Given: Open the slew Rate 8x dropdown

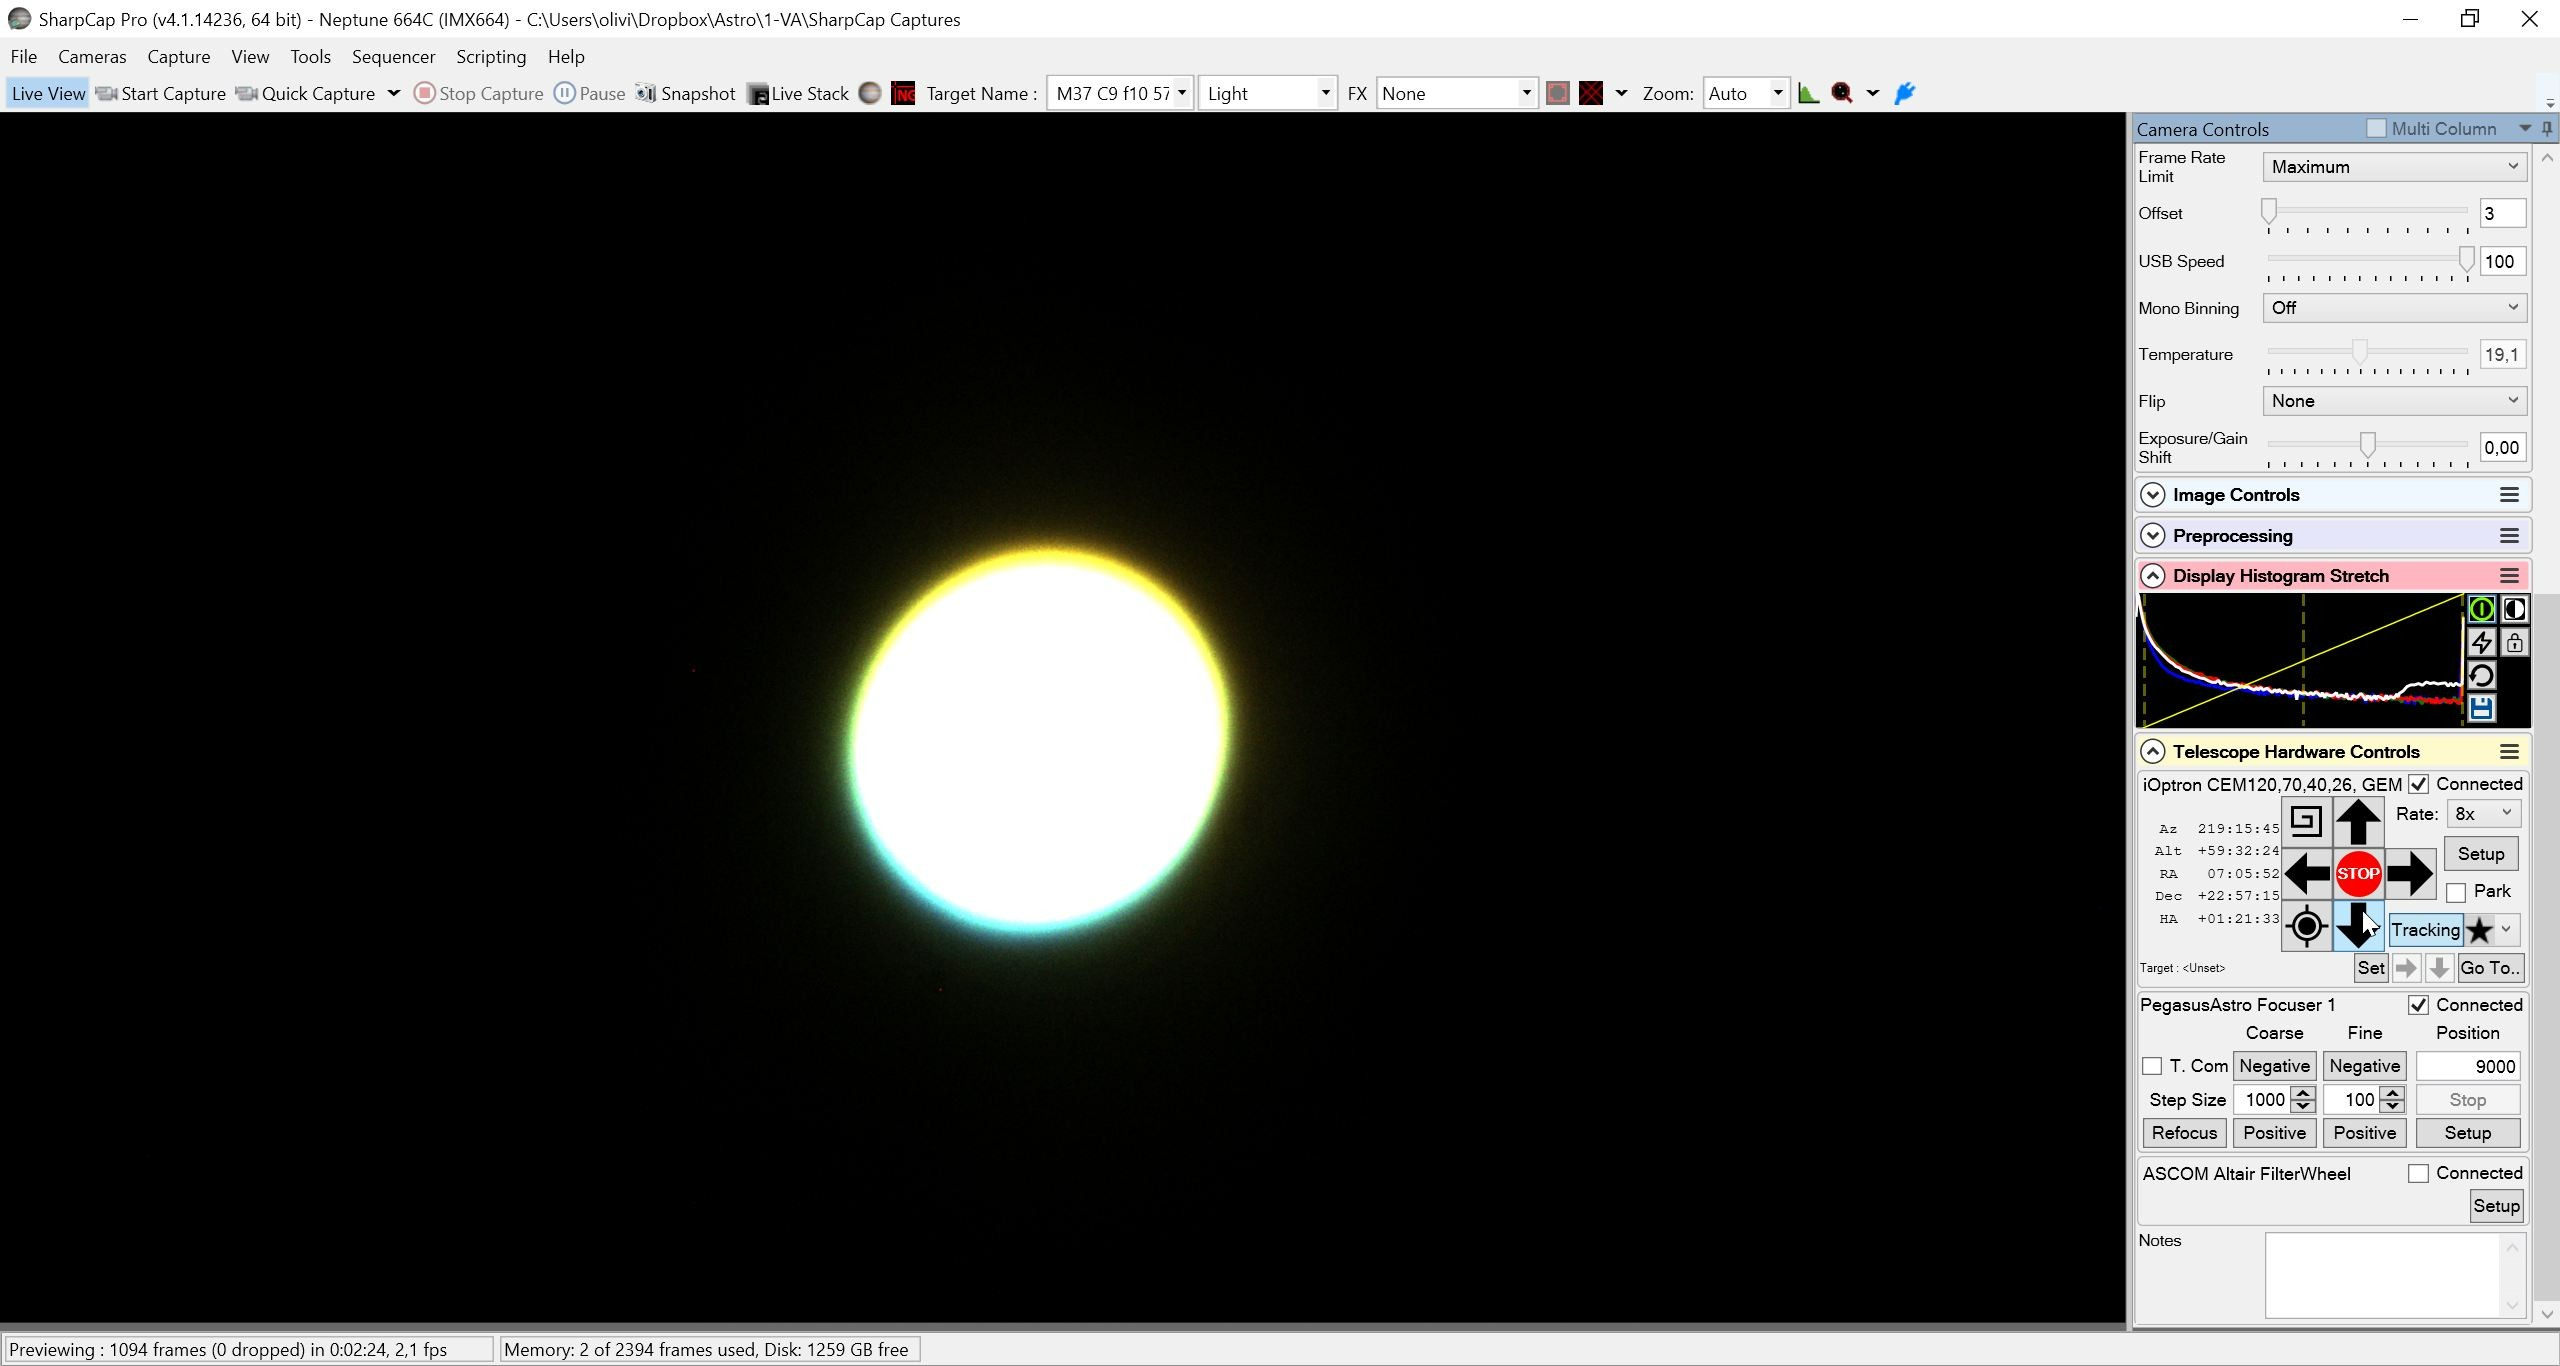Looking at the screenshot, I should (2483, 814).
